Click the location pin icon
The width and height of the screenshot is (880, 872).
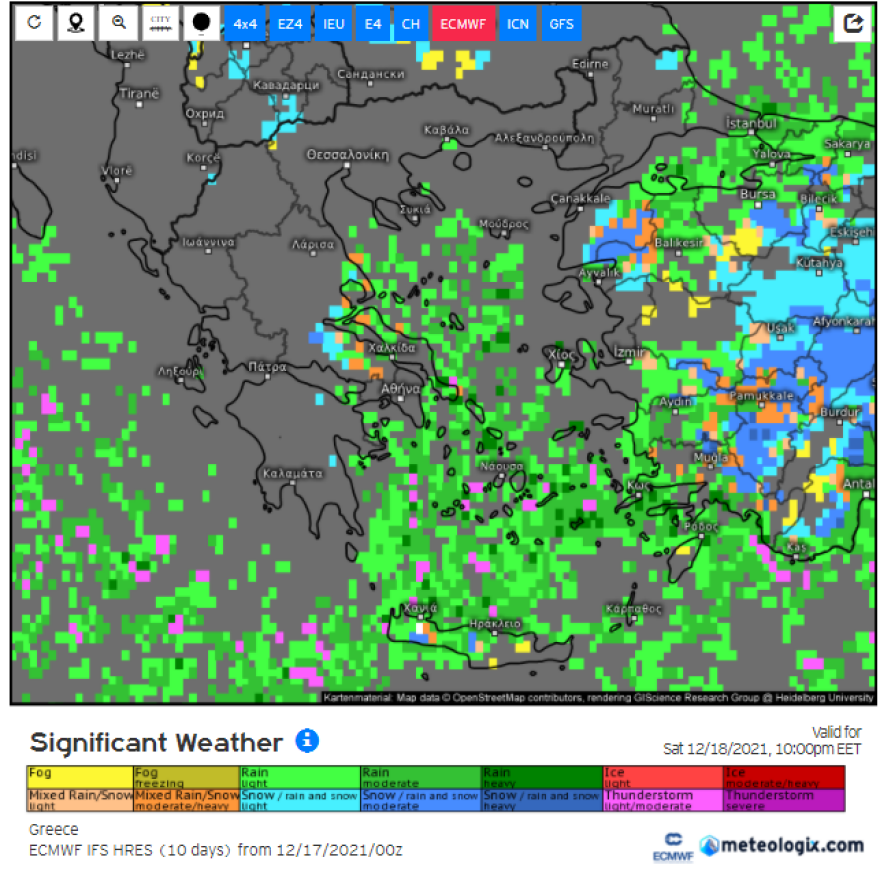(76, 23)
